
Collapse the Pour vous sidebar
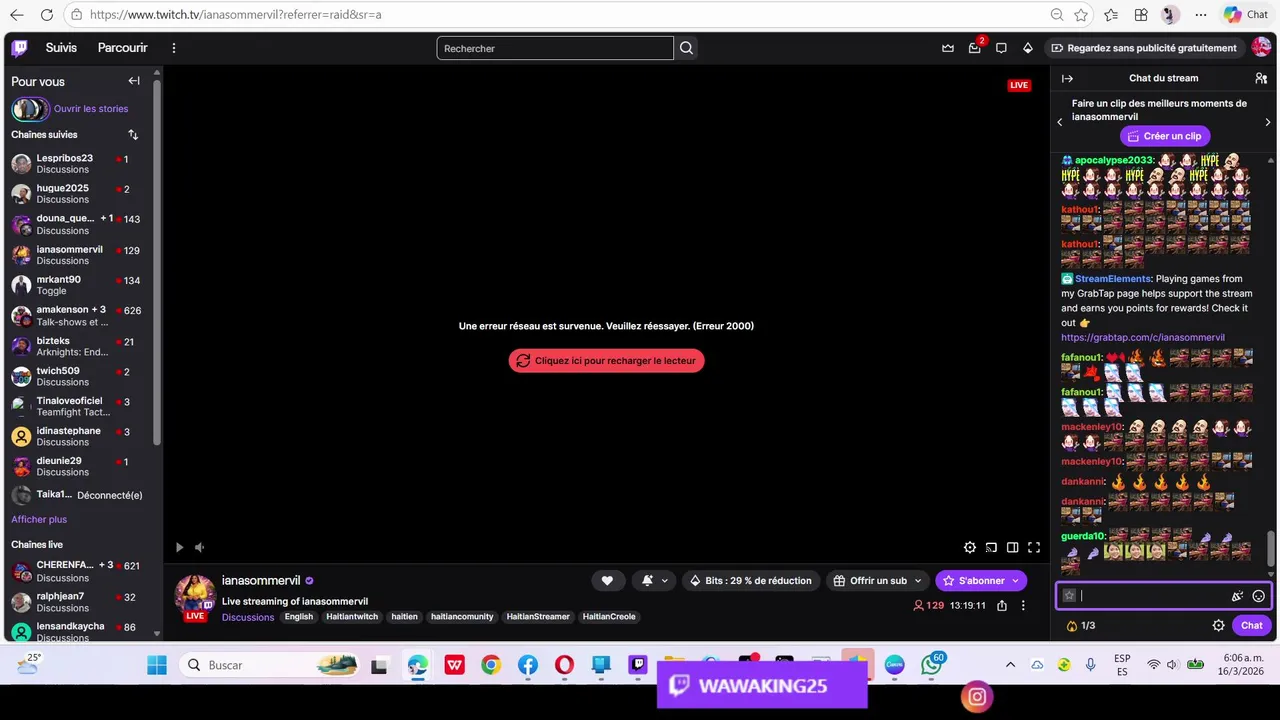coord(134,81)
